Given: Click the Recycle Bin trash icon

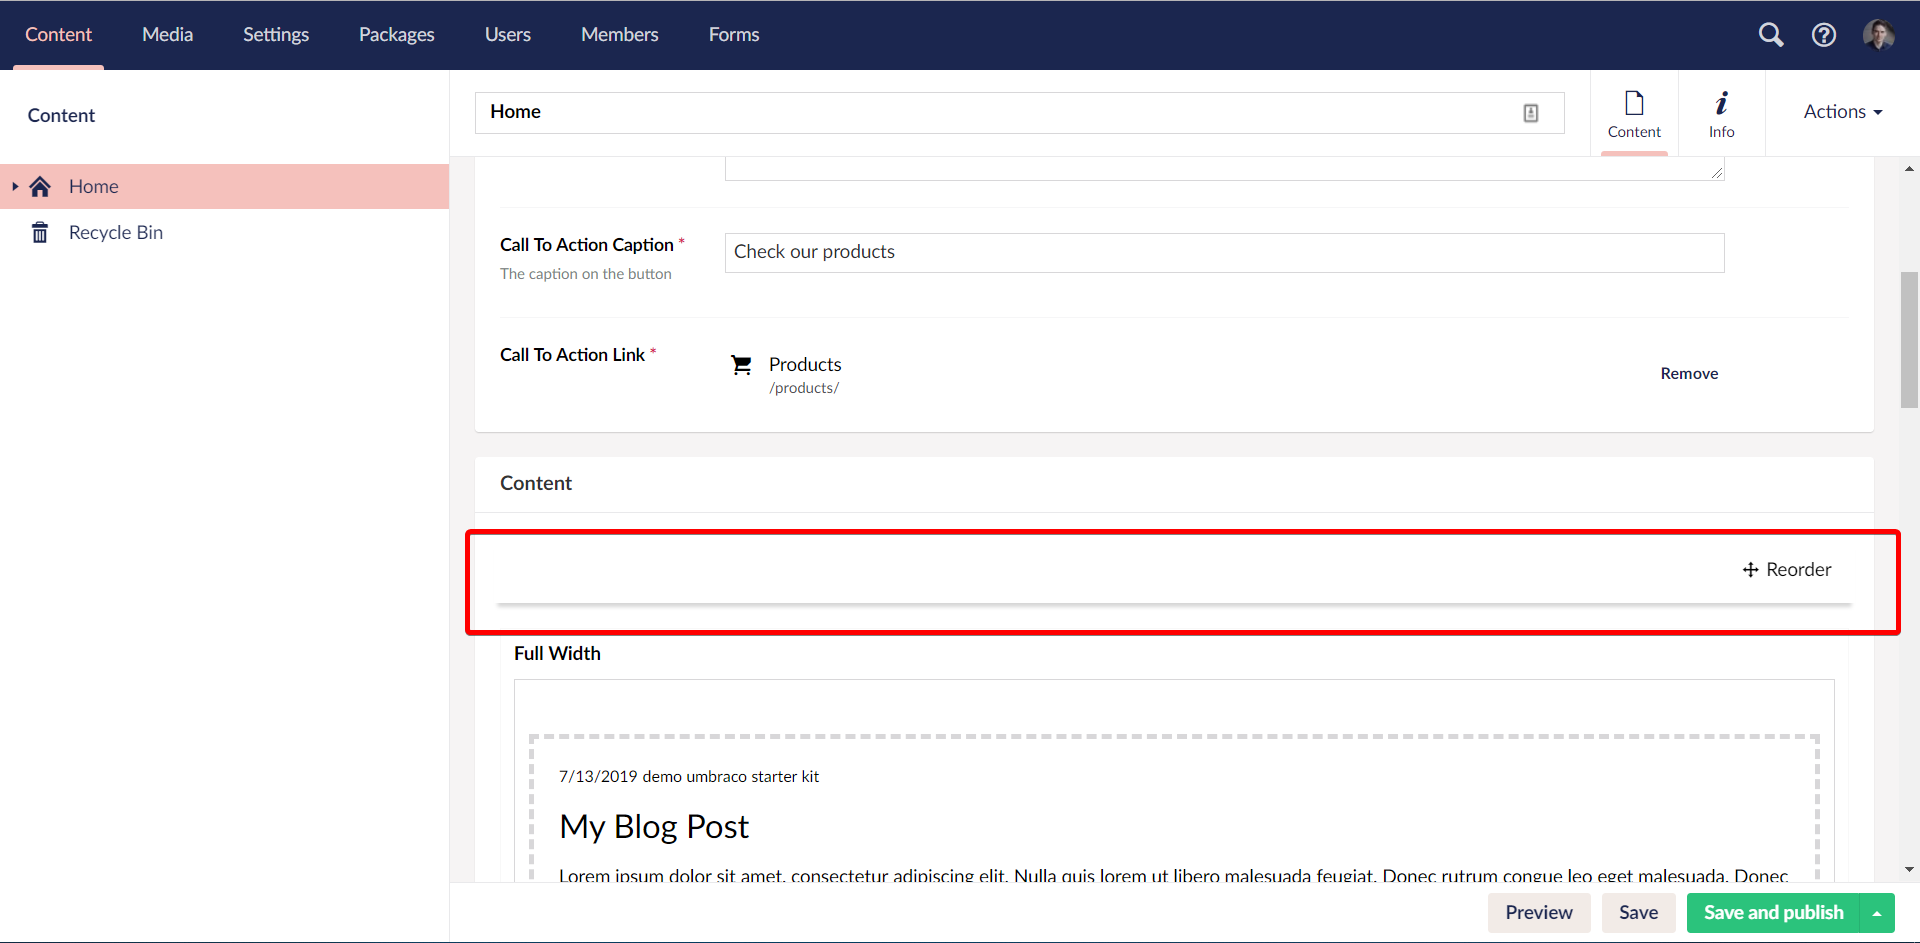Looking at the screenshot, I should point(40,233).
